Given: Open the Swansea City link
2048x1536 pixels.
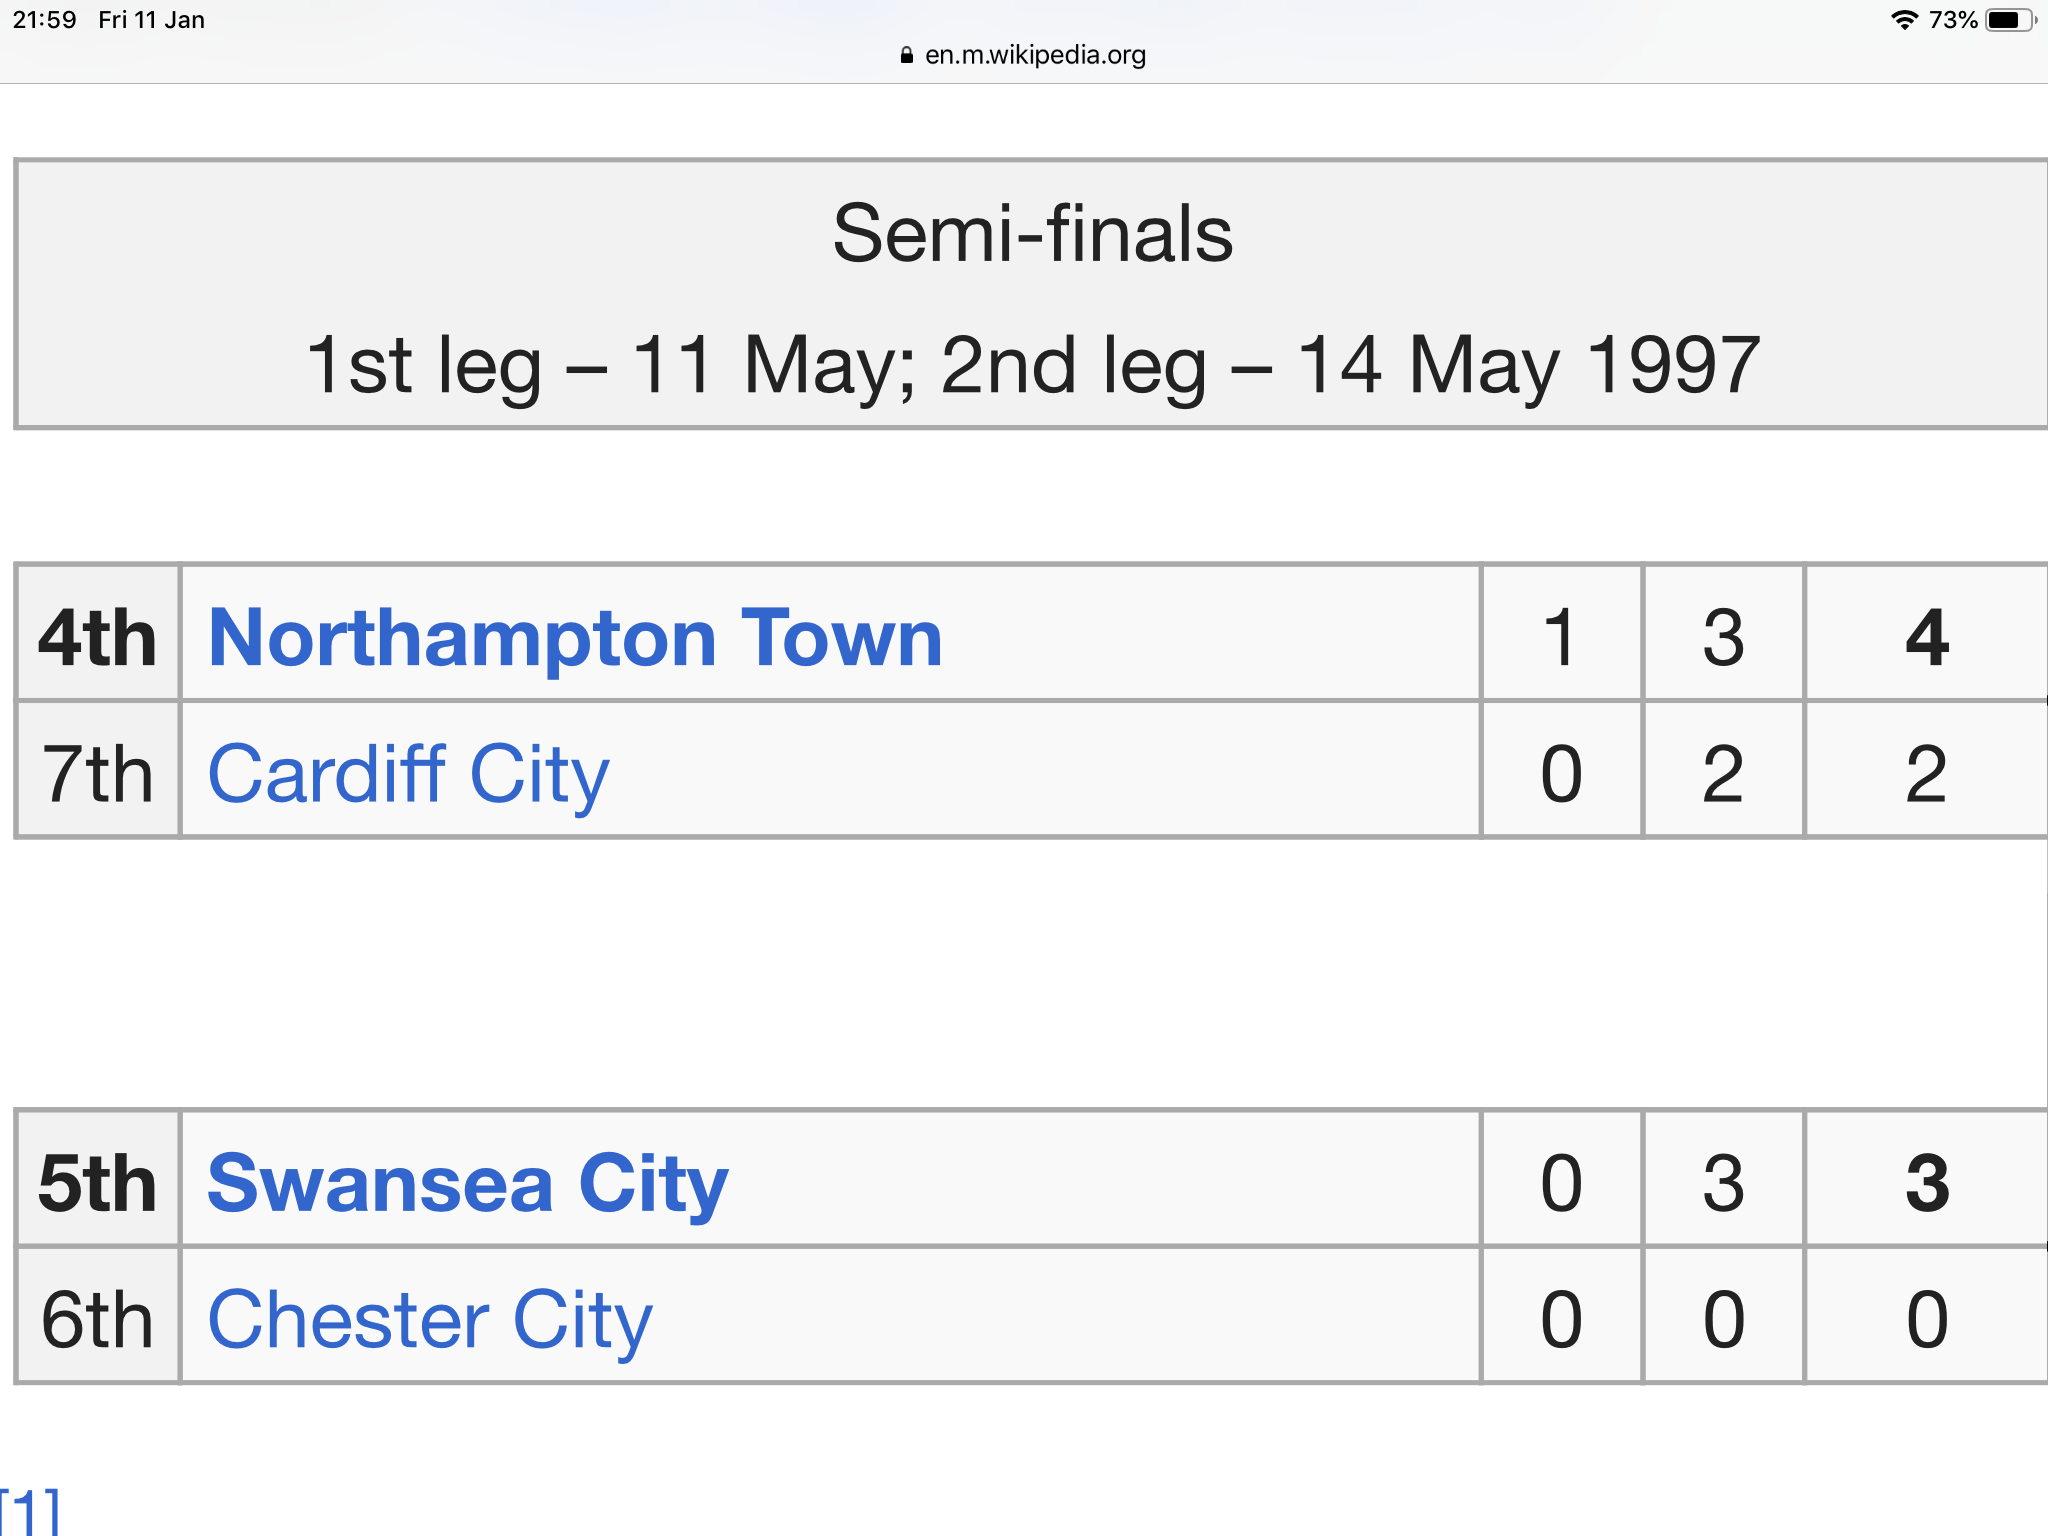Looking at the screenshot, I should [x=468, y=1183].
